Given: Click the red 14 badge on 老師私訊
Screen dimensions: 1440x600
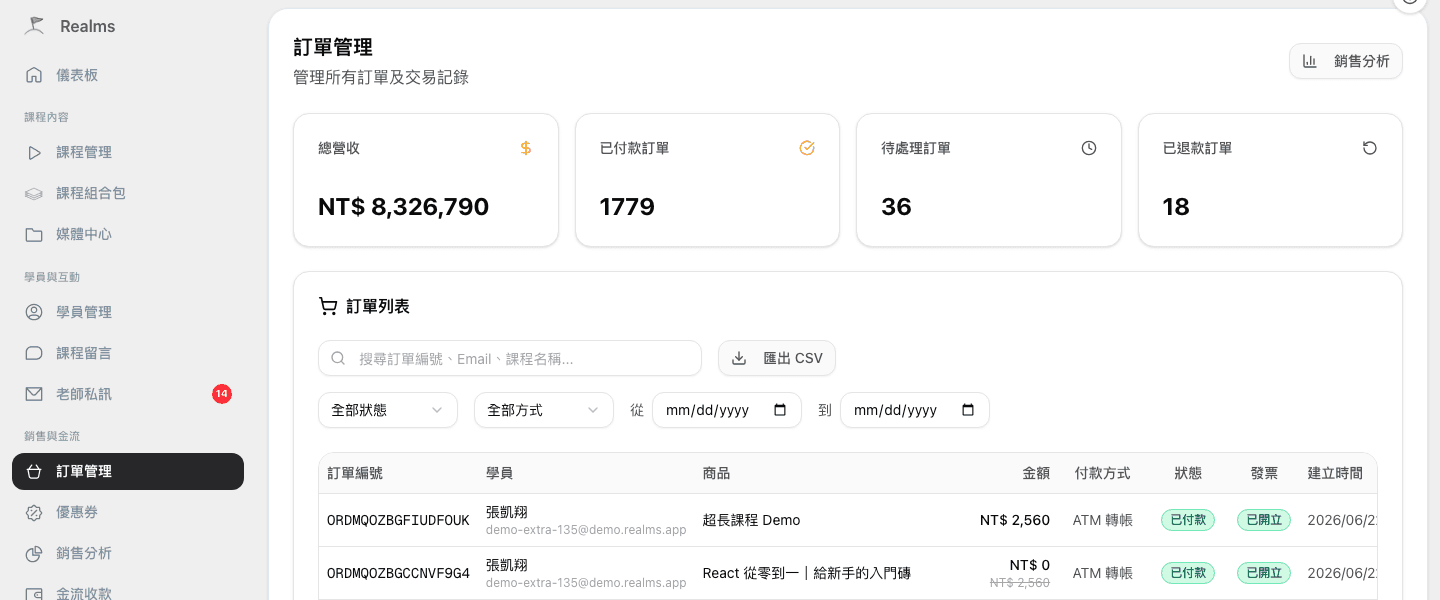Looking at the screenshot, I should 222,394.
